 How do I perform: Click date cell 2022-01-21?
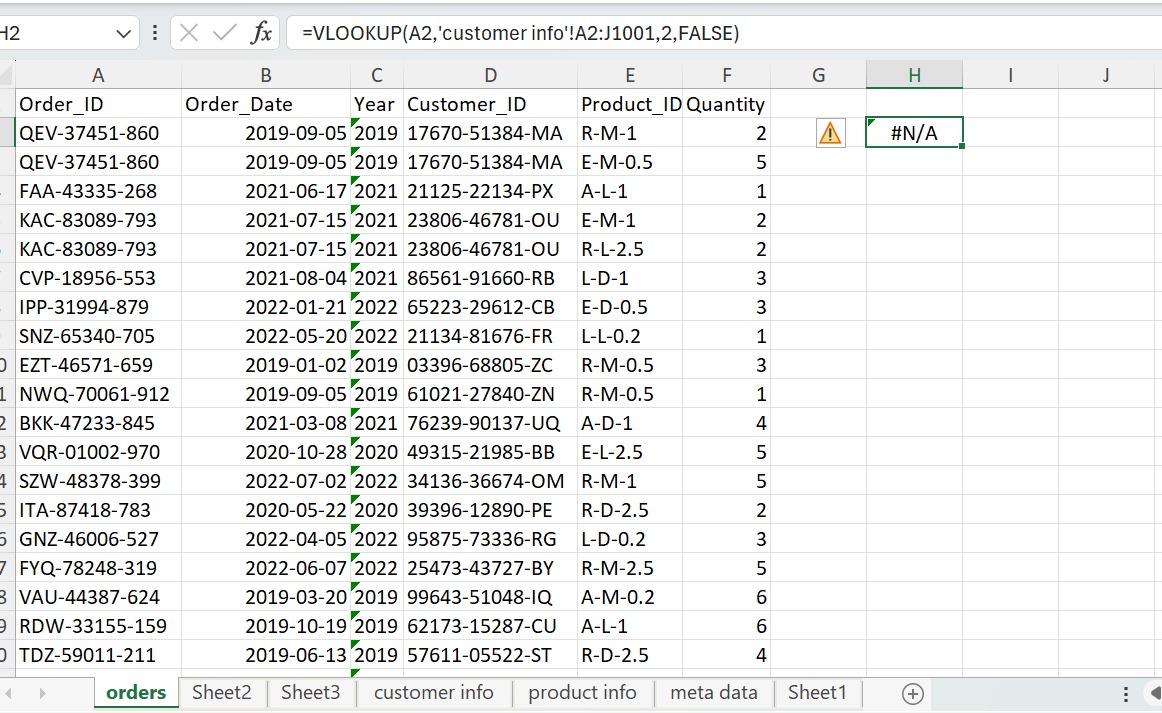(x=265, y=307)
